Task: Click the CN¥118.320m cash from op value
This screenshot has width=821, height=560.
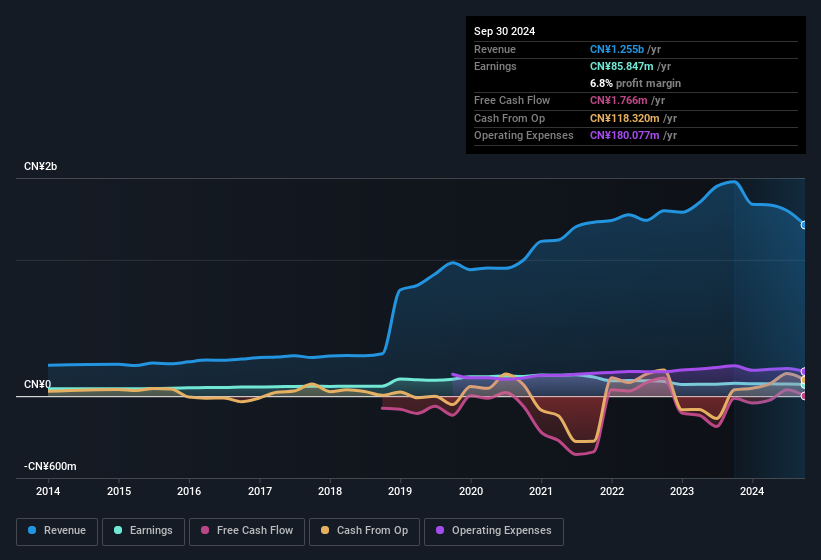Action: pyautogui.click(x=625, y=118)
